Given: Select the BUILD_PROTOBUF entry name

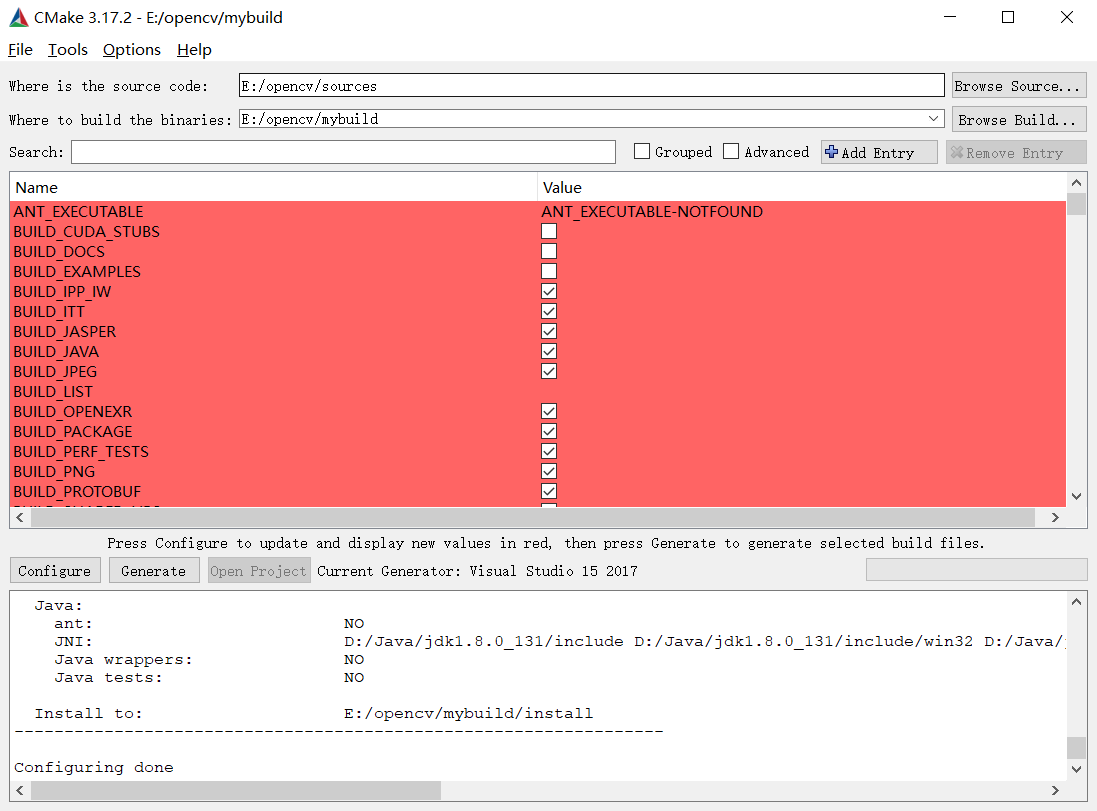Looking at the screenshot, I should (x=77, y=491).
